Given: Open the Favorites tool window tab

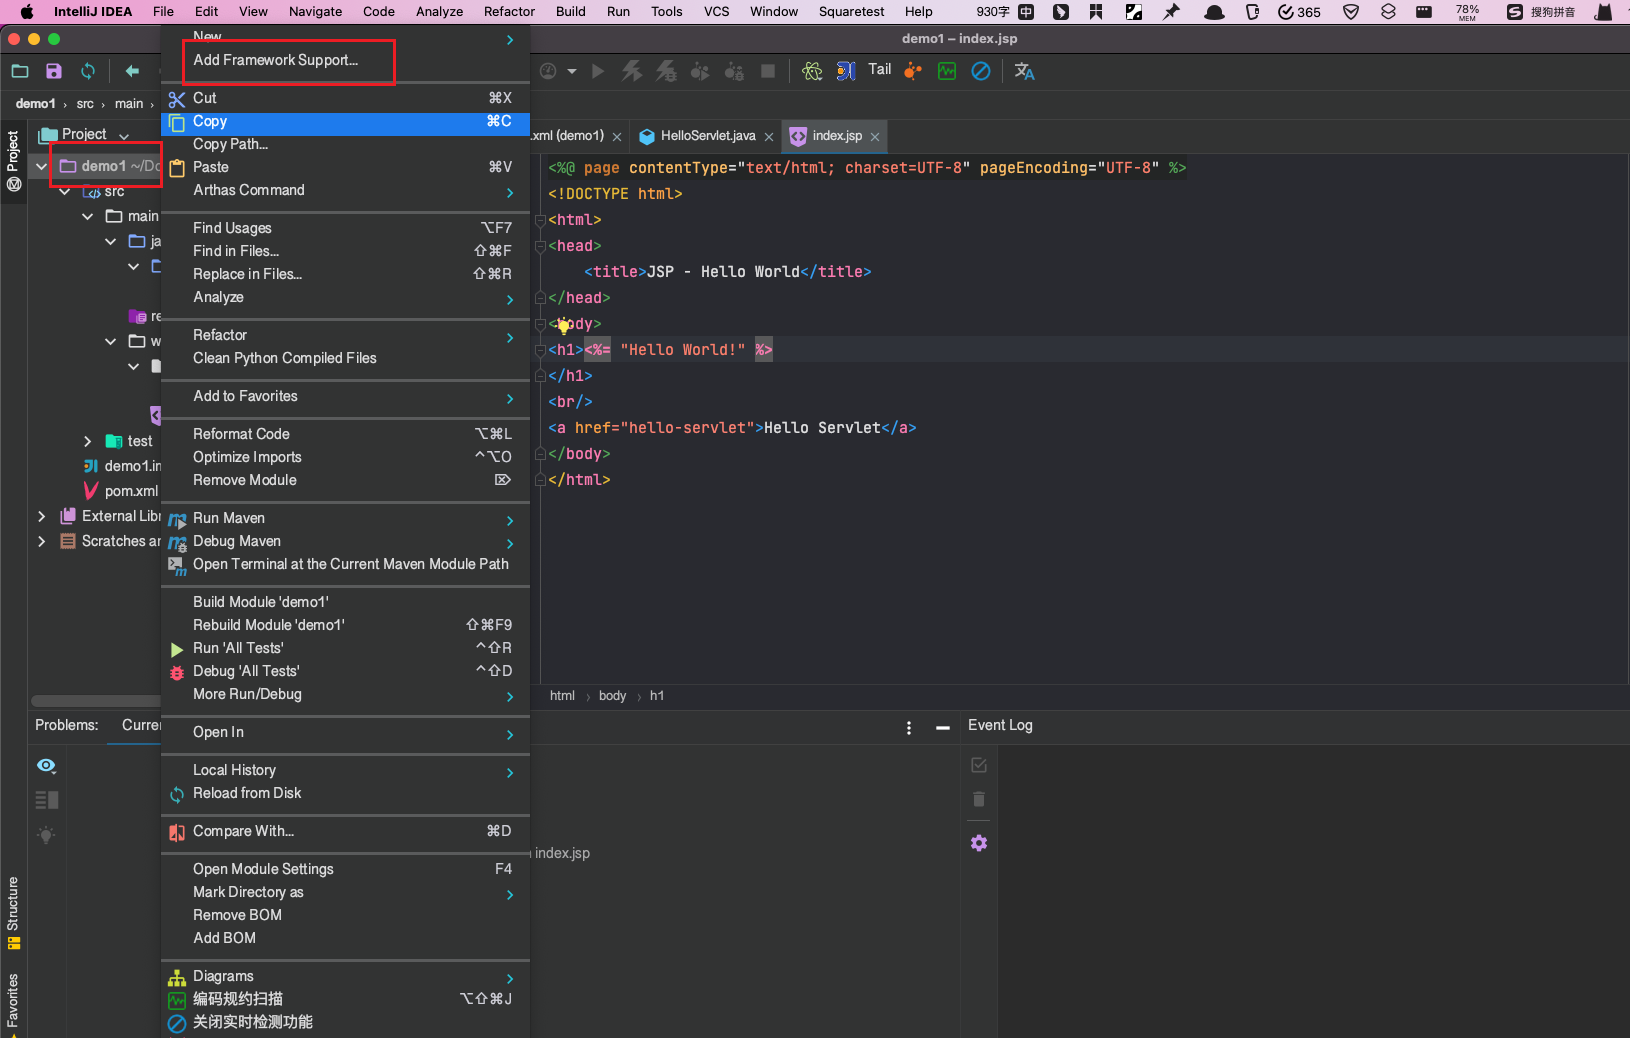Looking at the screenshot, I should pos(13,1003).
